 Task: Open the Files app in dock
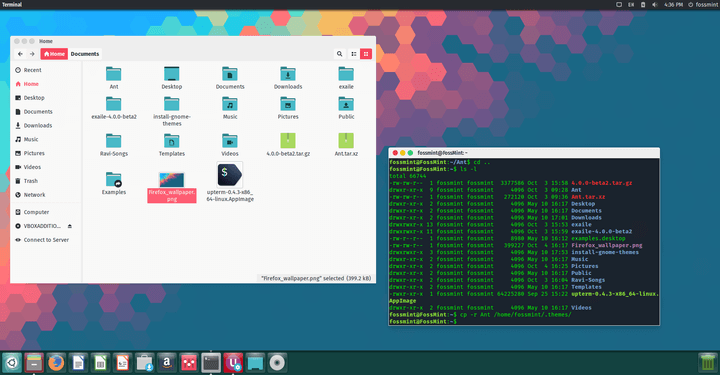tap(34, 363)
